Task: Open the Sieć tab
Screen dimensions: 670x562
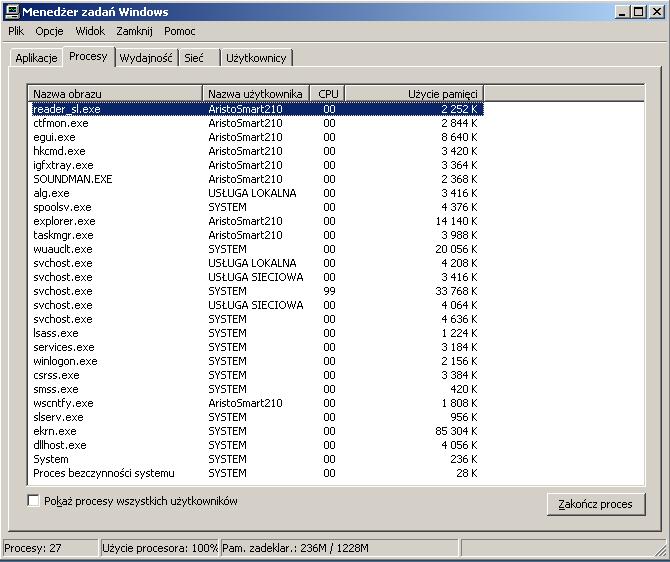Action: click(x=199, y=58)
